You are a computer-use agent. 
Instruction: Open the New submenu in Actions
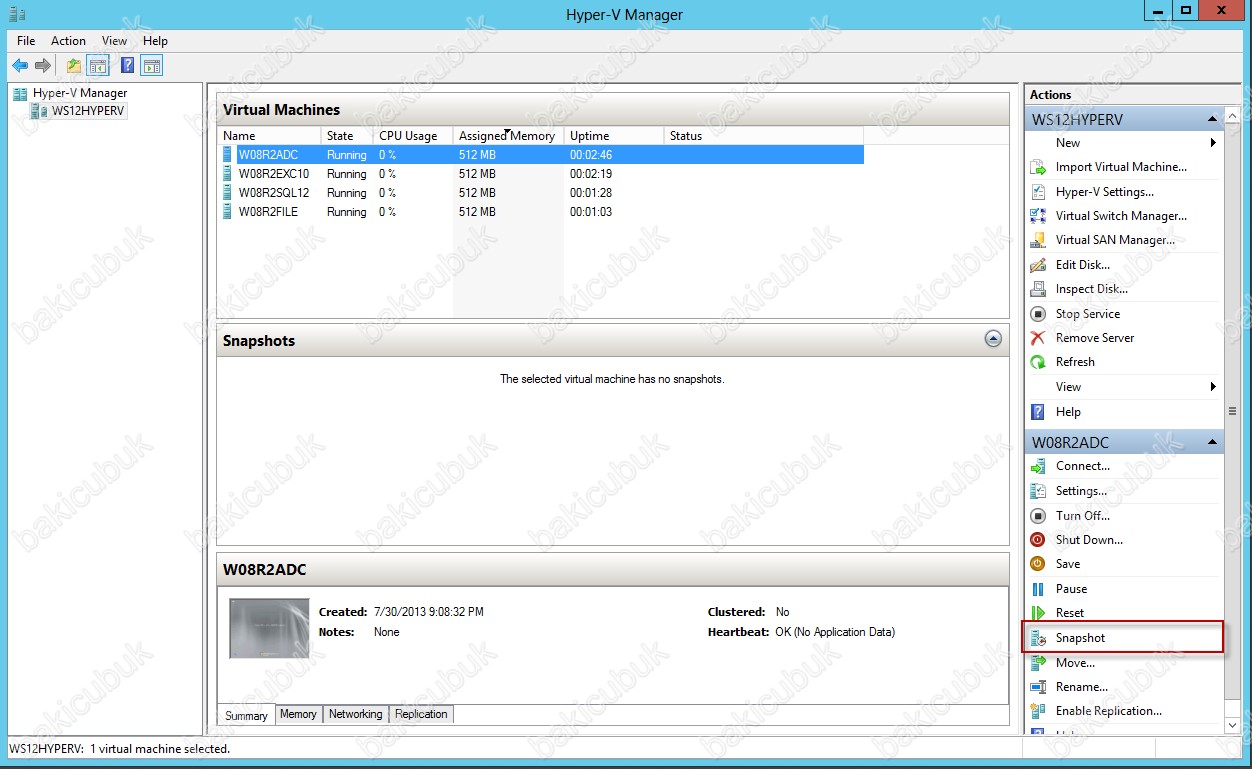1124,143
